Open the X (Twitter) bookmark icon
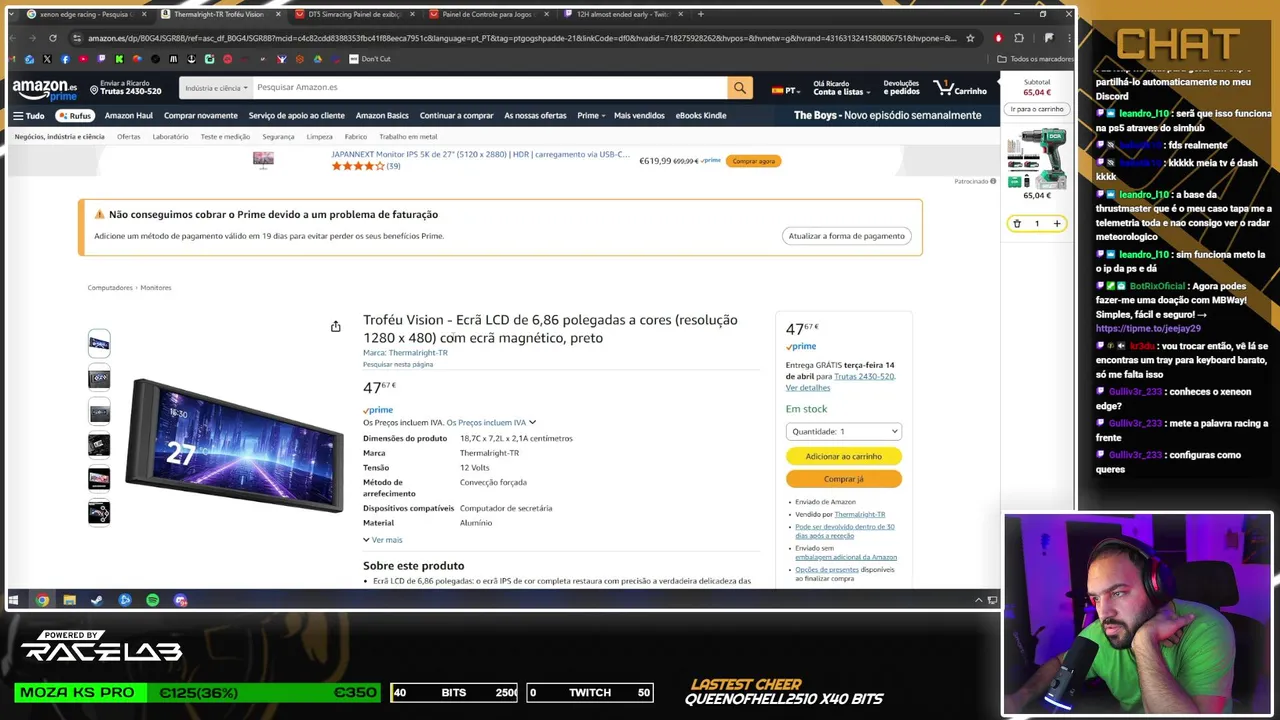Image resolution: width=1280 pixels, height=720 pixels. click(x=47, y=59)
